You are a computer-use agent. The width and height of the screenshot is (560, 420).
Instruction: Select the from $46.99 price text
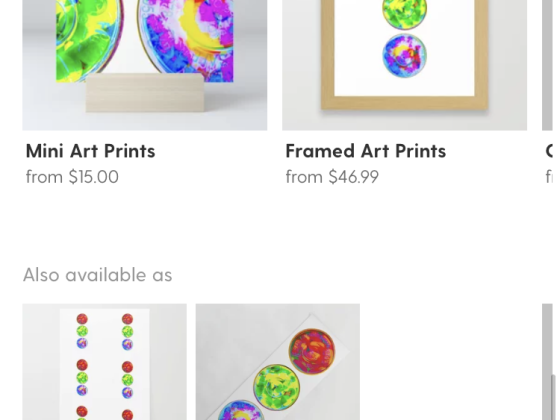(x=332, y=177)
